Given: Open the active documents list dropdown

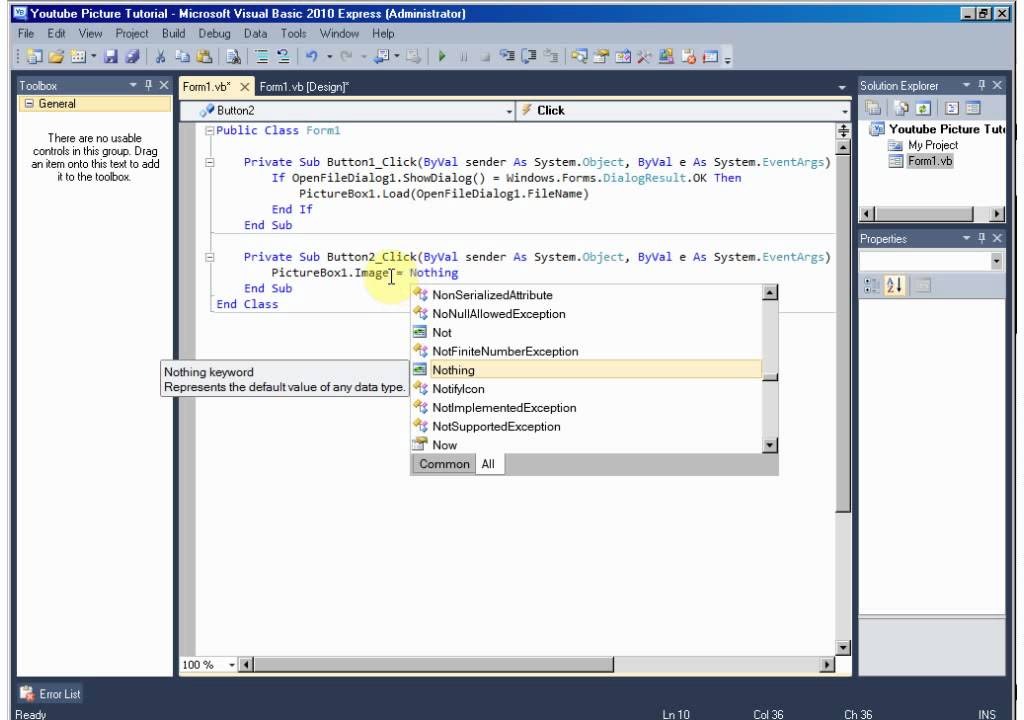Looking at the screenshot, I should click(842, 87).
